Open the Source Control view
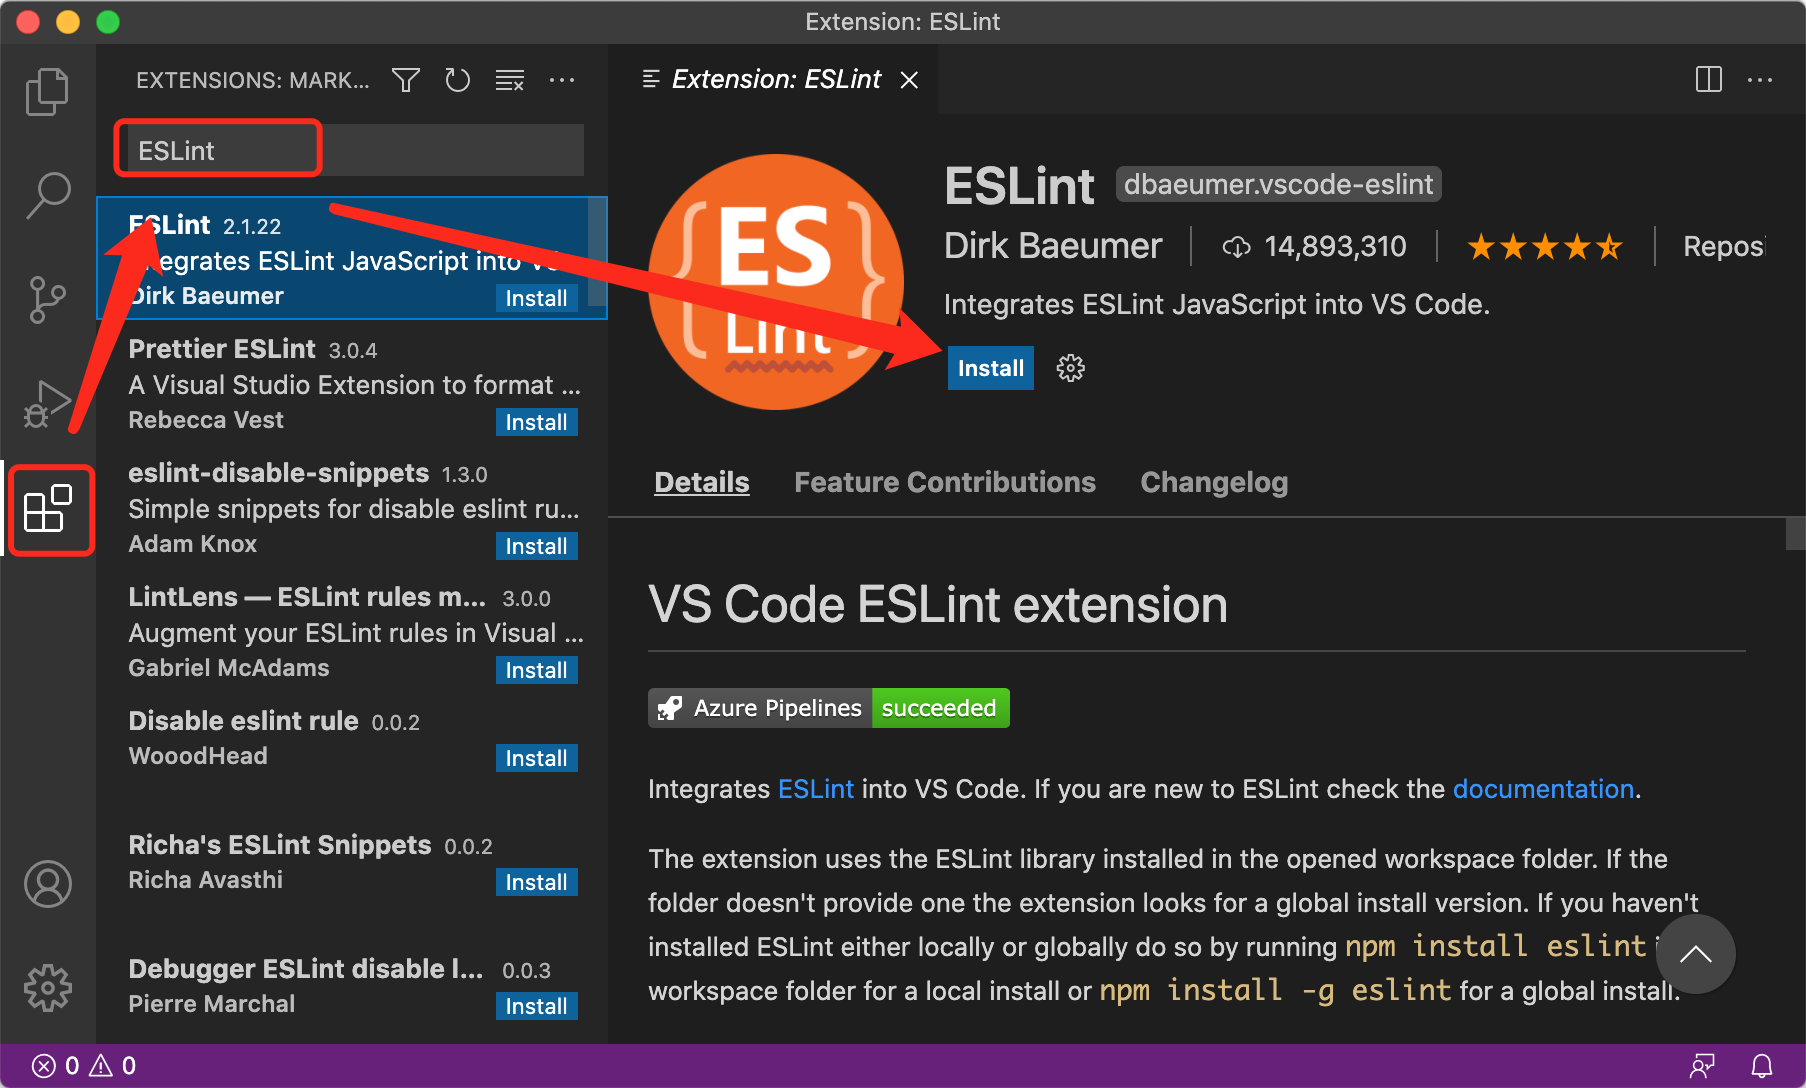Image resolution: width=1806 pixels, height=1088 pixels. (47, 300)
